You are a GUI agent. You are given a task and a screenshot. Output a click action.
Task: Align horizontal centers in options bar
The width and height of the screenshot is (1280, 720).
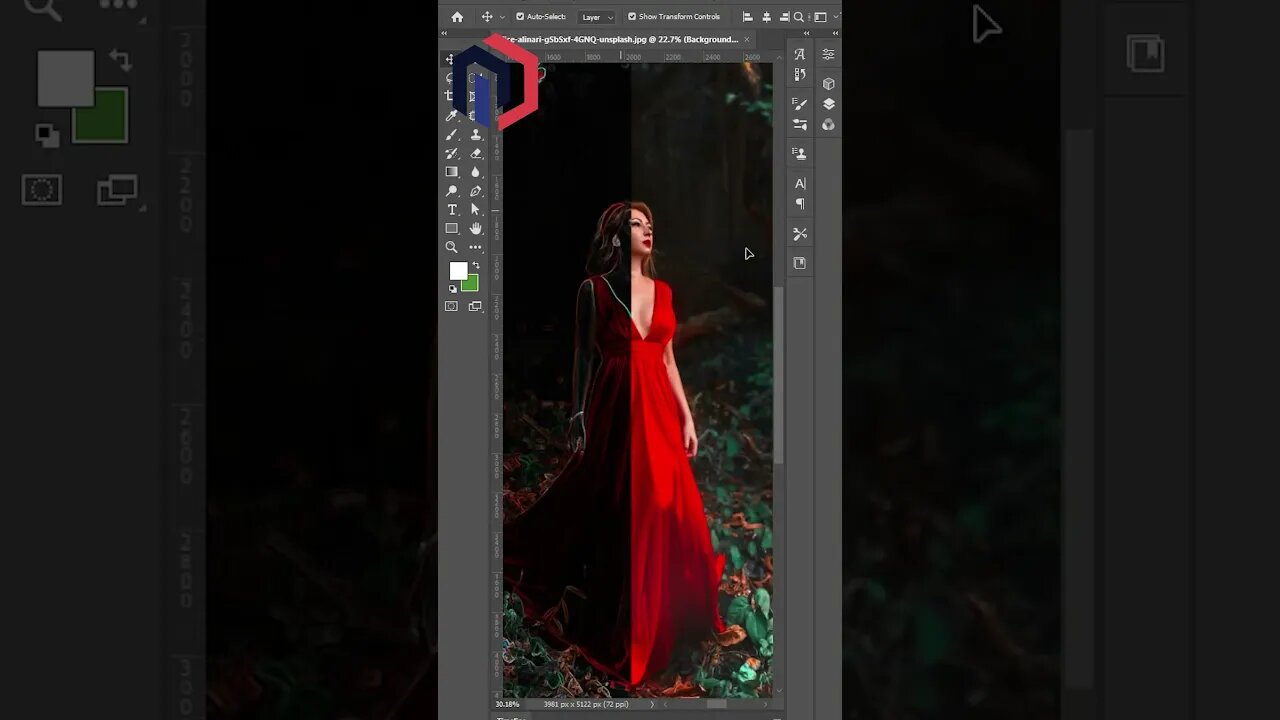pos(766,17)
